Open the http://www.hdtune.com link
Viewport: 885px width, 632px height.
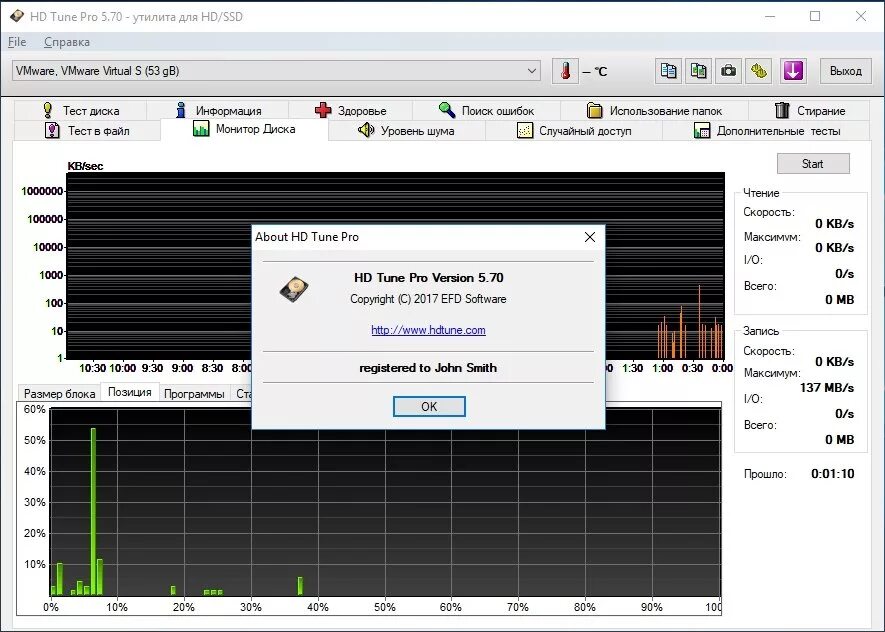[x=428, y=330]
